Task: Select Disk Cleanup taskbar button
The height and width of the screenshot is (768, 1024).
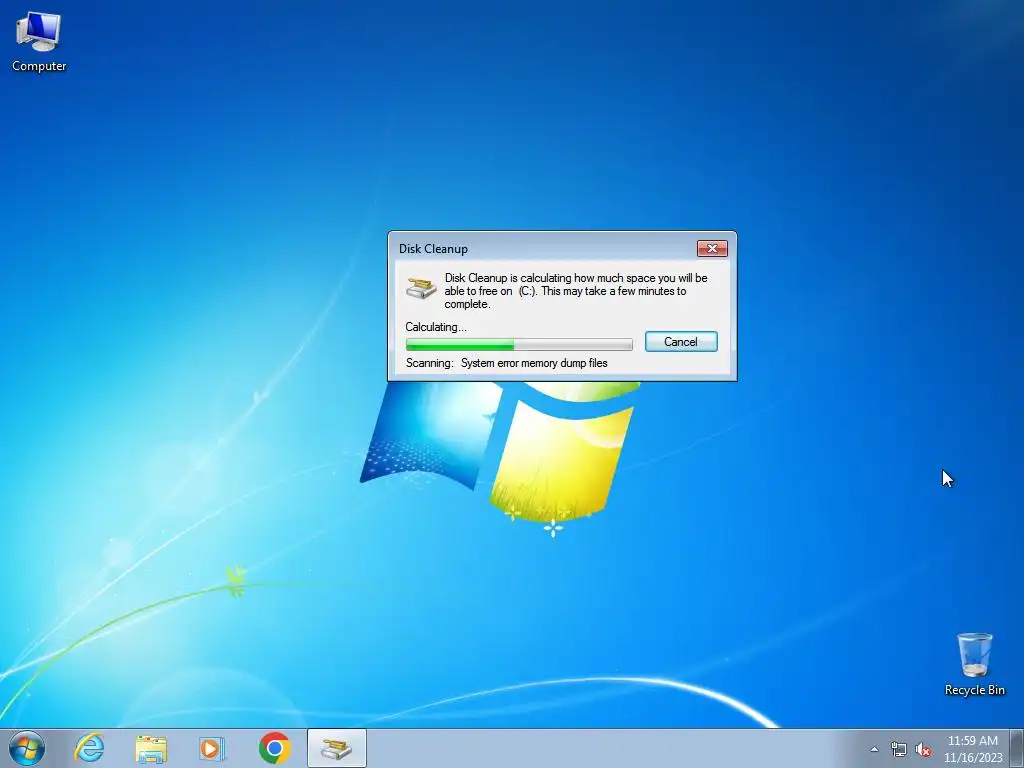Action: (336, 748)
